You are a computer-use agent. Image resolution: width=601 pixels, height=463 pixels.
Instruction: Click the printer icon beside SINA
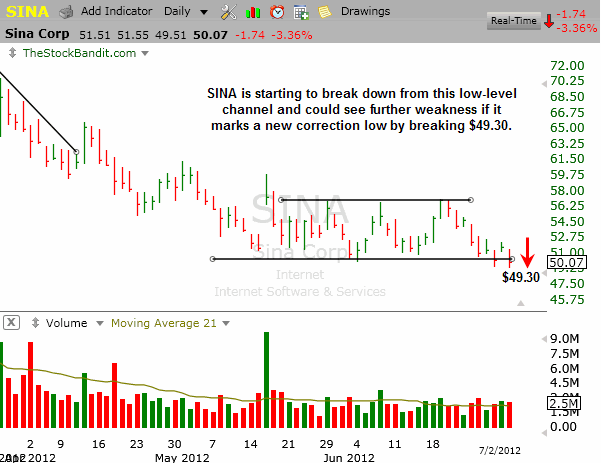click(66, 12)
